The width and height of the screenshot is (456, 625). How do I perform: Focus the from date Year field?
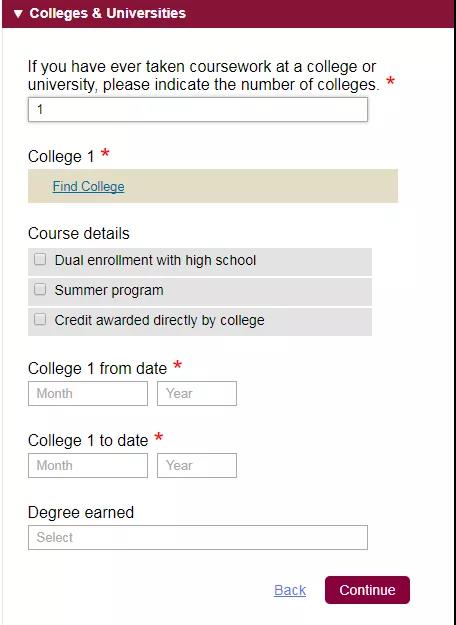[x=197, y=393]
